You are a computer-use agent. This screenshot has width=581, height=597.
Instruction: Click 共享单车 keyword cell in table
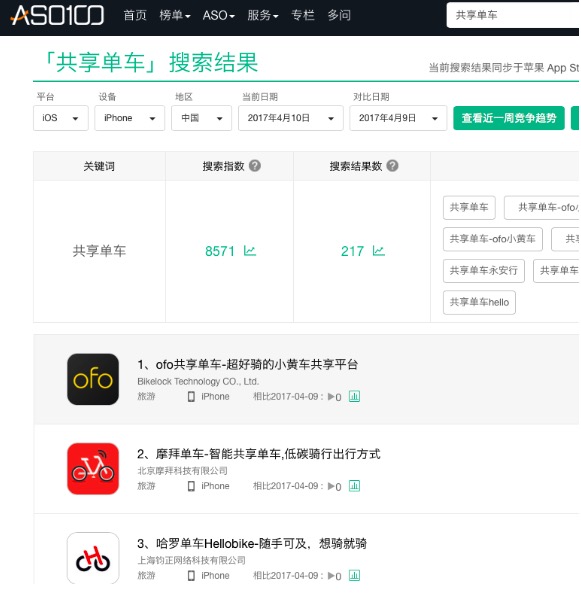click(x=99, y=251)
